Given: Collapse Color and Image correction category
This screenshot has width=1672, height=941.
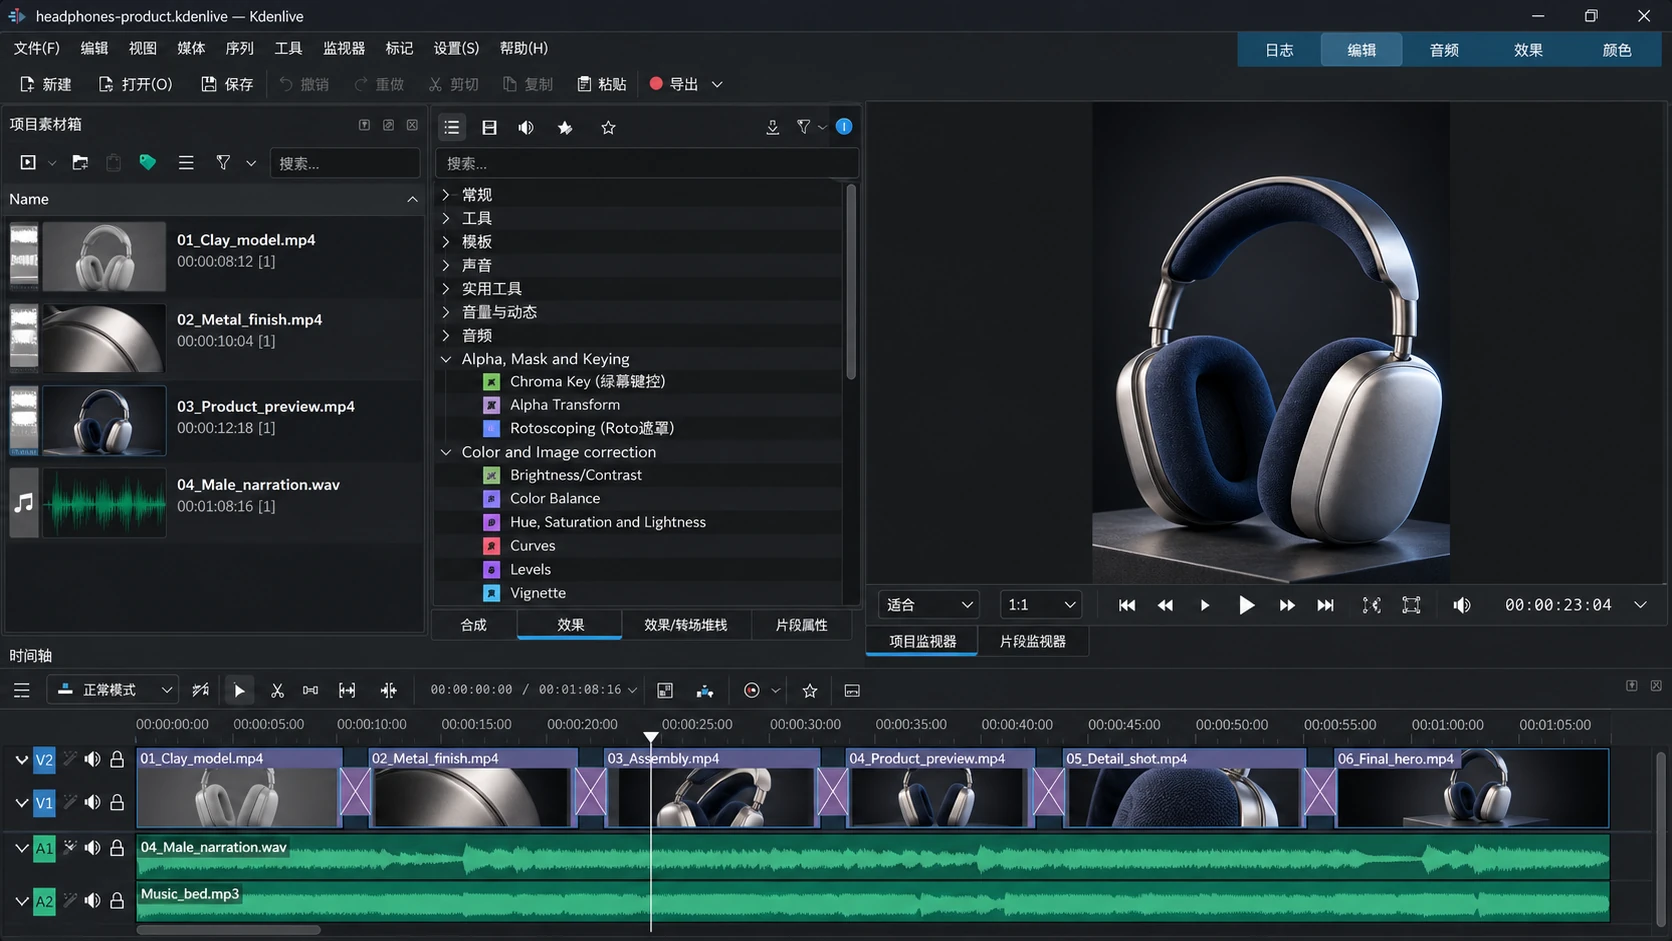Looking at the screenshot, I should coord(446,452).
